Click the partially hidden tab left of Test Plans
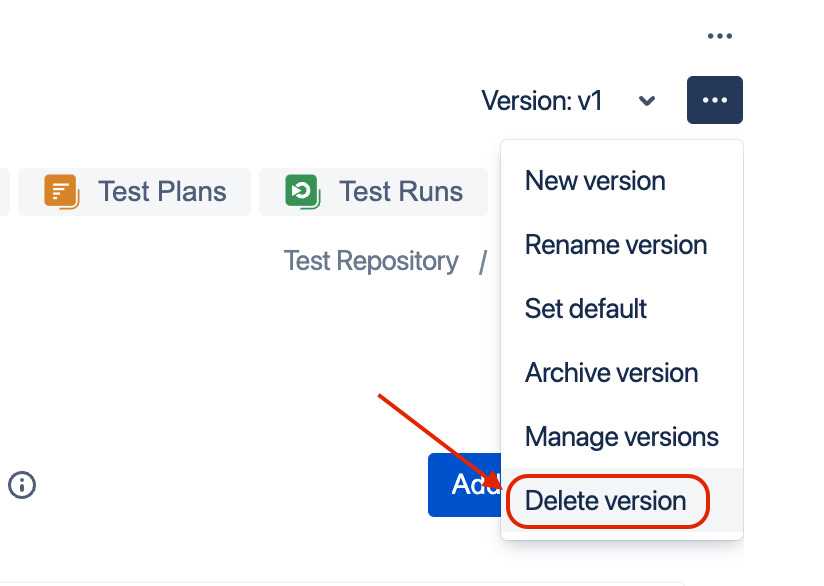This screenshot has width=824, height=586. [4, 192]
